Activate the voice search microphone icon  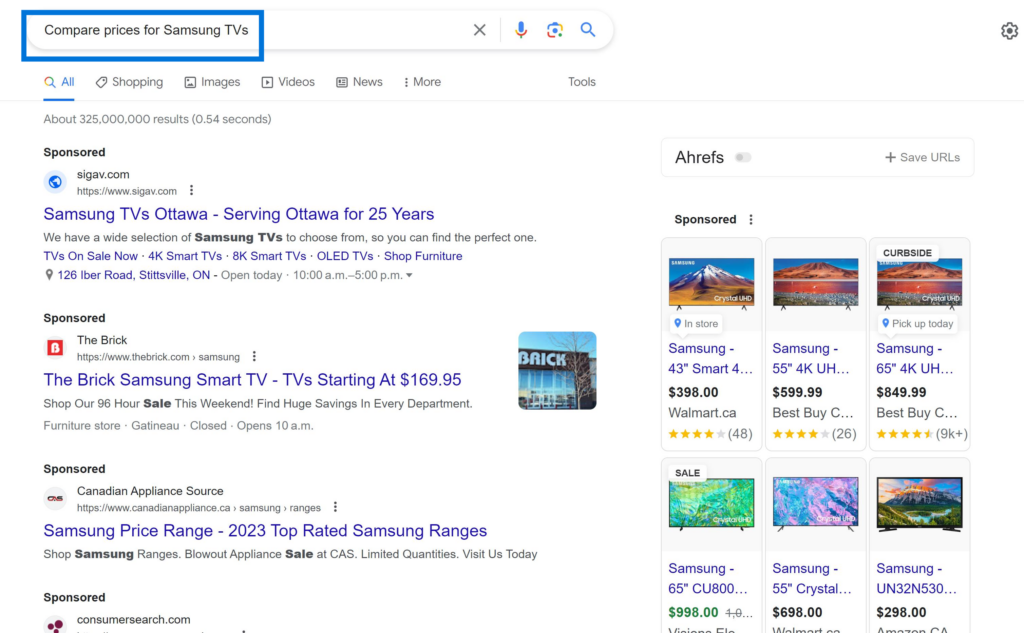tap(520, 30)
